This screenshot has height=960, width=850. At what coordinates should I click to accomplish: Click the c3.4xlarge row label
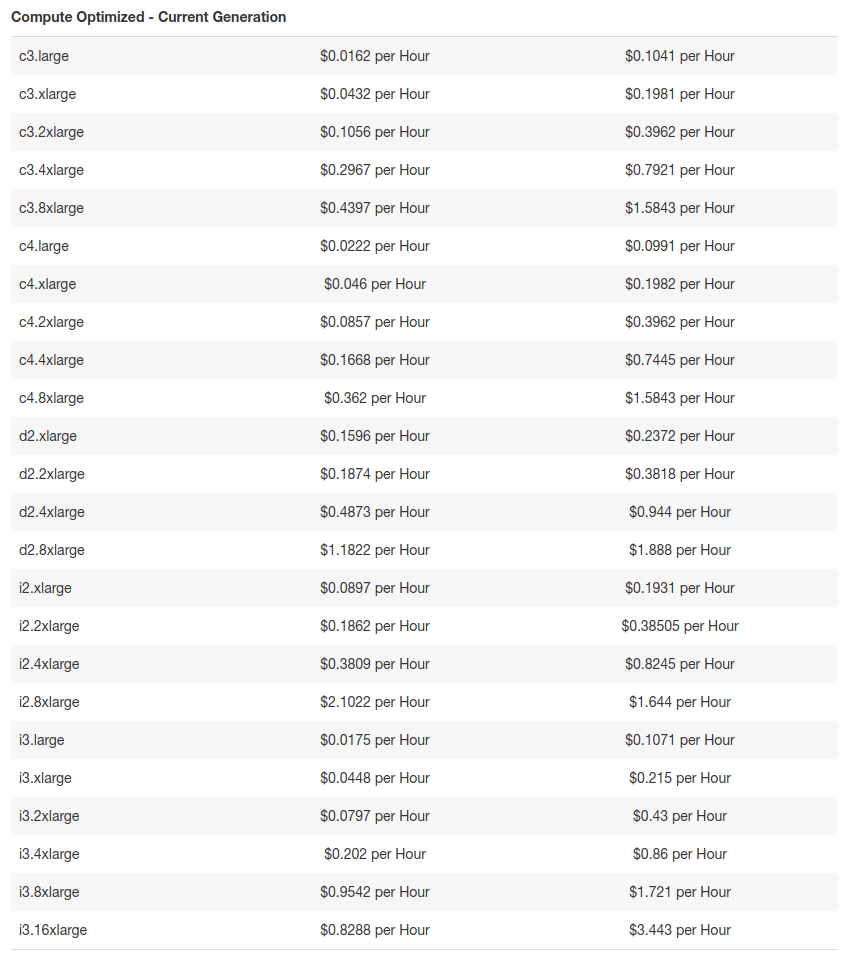tap(51, 170)
